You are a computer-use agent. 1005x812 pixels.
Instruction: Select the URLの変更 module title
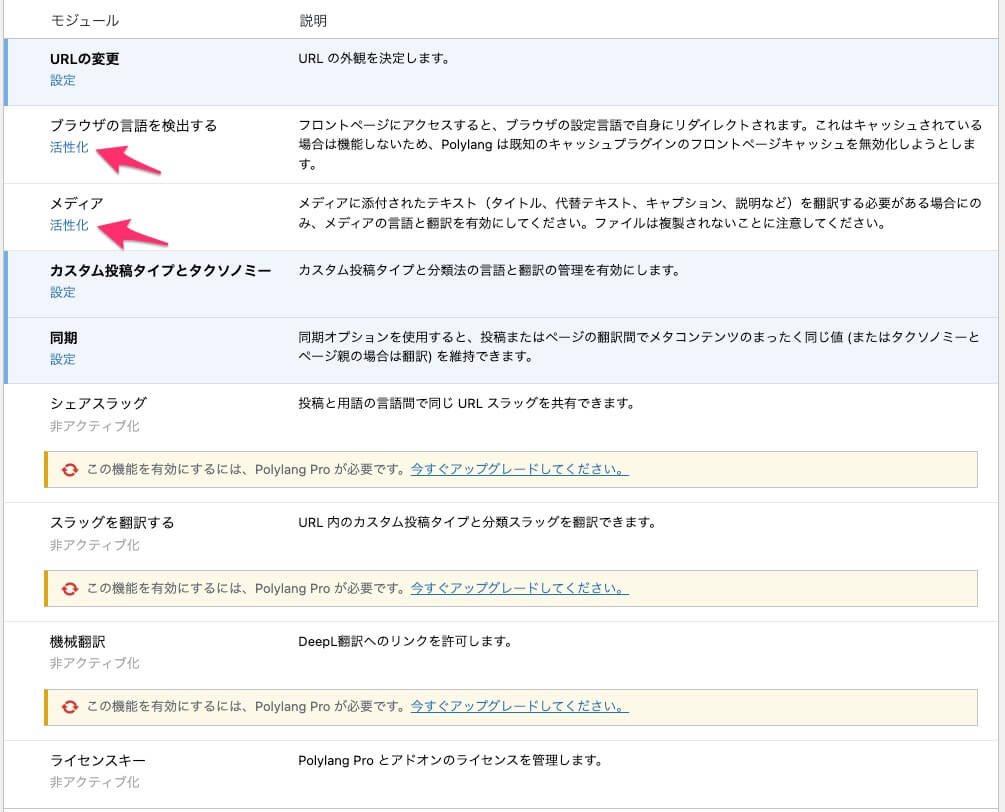(x=85, y=59)
